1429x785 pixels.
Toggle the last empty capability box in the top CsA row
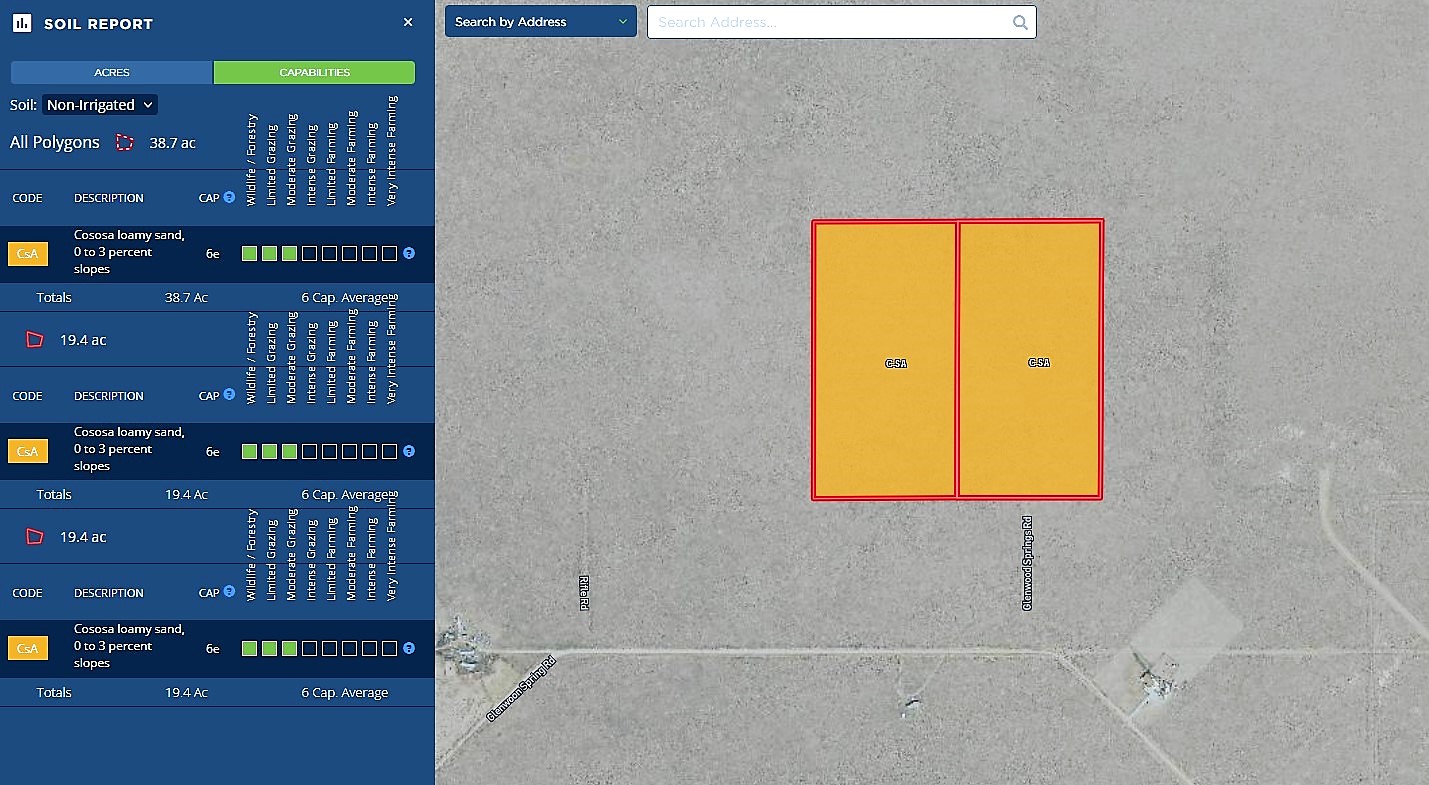click(389, 254)
